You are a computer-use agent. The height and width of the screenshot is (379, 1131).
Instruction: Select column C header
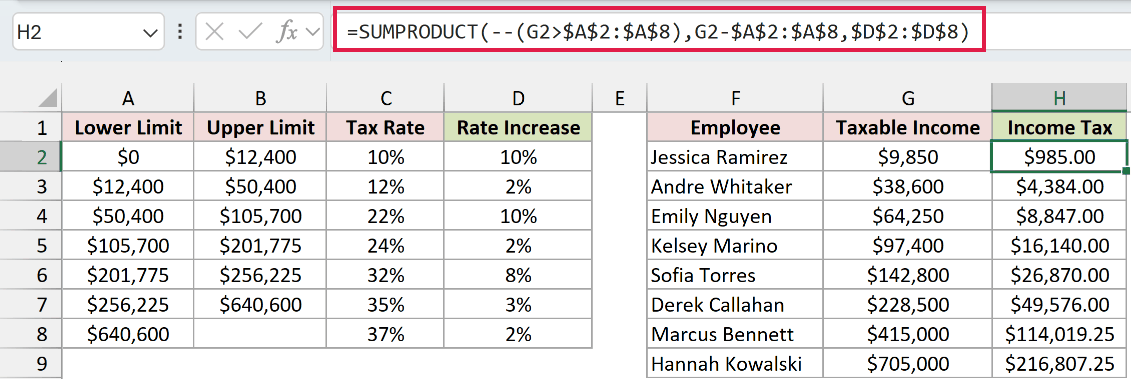pyautogui.click(x=386, y=98)
